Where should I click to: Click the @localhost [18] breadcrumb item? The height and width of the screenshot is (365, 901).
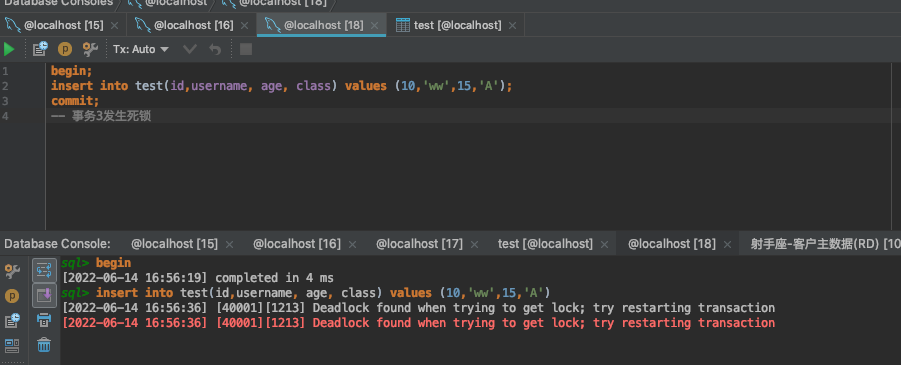tap(282, 3)
